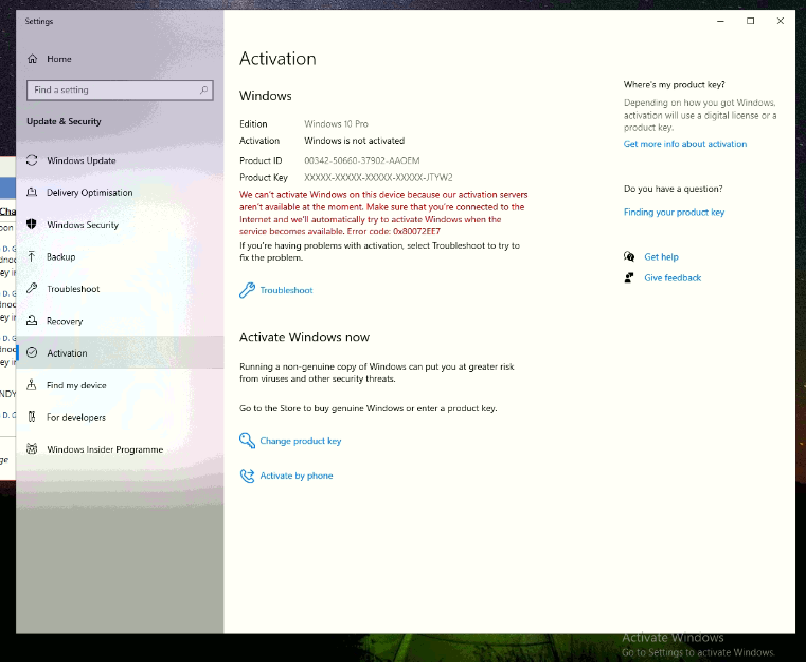Viewport: 806px width, 662px height.
Task: Maximize the Settings window
Action: [750, 21]
